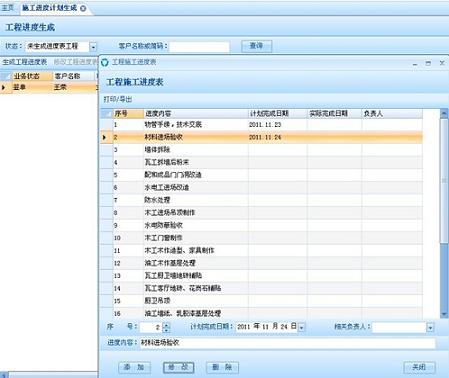This screenshot has width=449, height=378.
Task: Sort by the 序号 column header
Action: [x=128, y=114]
